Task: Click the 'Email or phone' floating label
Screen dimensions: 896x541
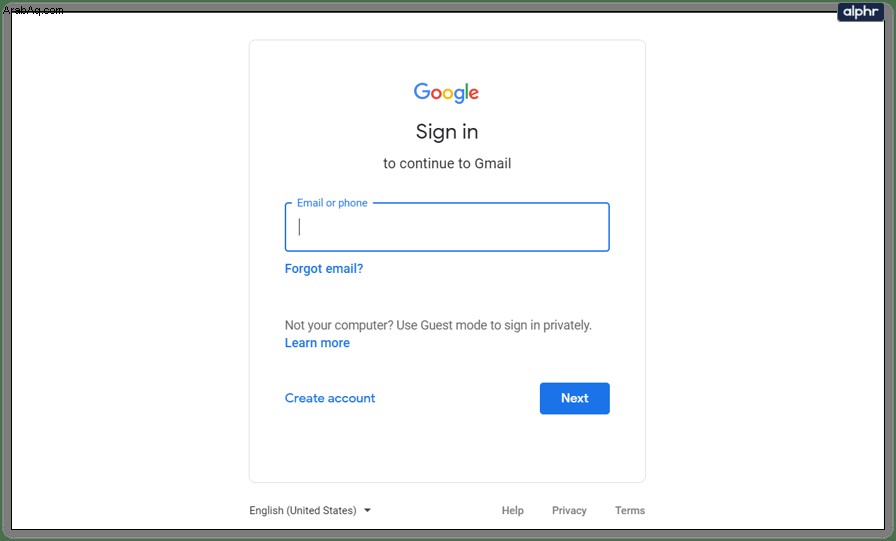Action: [x=332, y=203]
